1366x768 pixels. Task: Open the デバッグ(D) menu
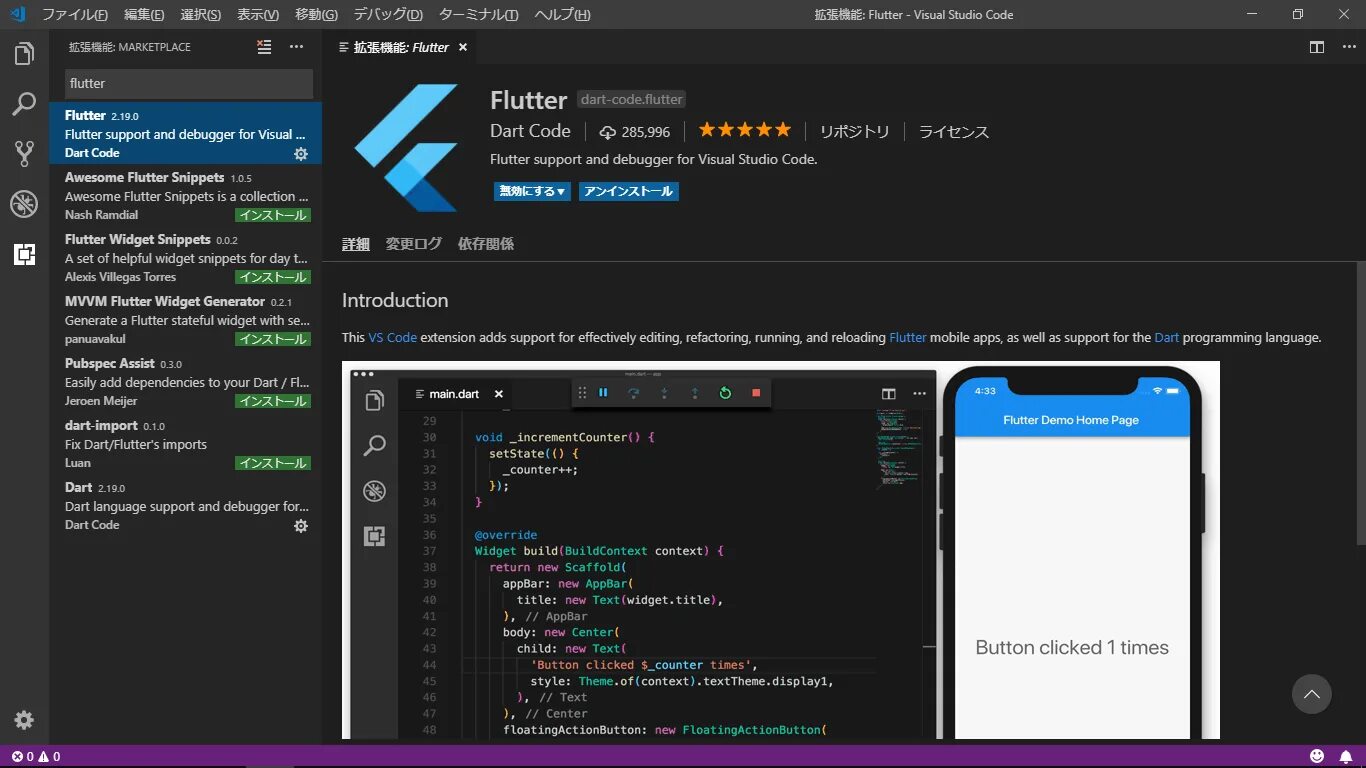pos(388,14)
